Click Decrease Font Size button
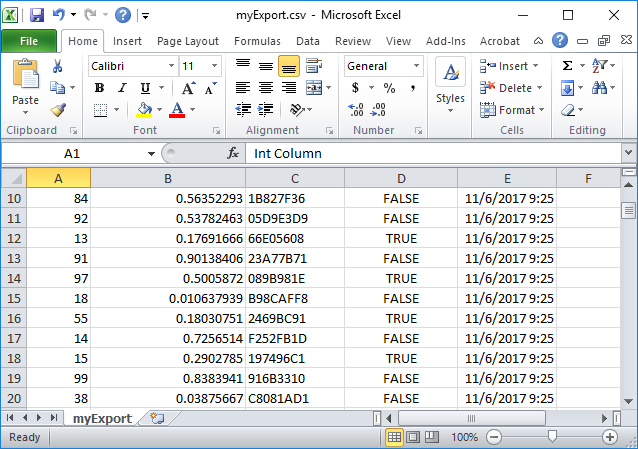The height and width of the screenshot is (449, 638). [x=210, y=88]
